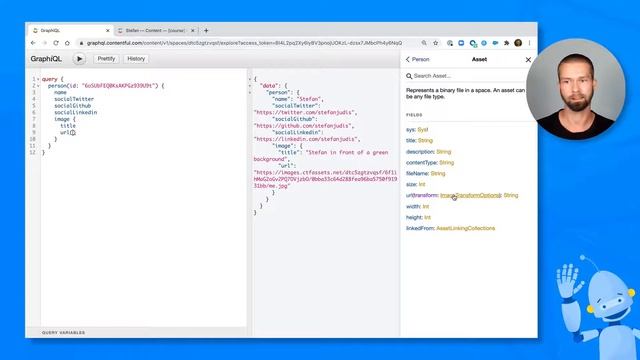Collapse the data object in results
The width and height of the screenshot is (640, 360).
point(250,86)
